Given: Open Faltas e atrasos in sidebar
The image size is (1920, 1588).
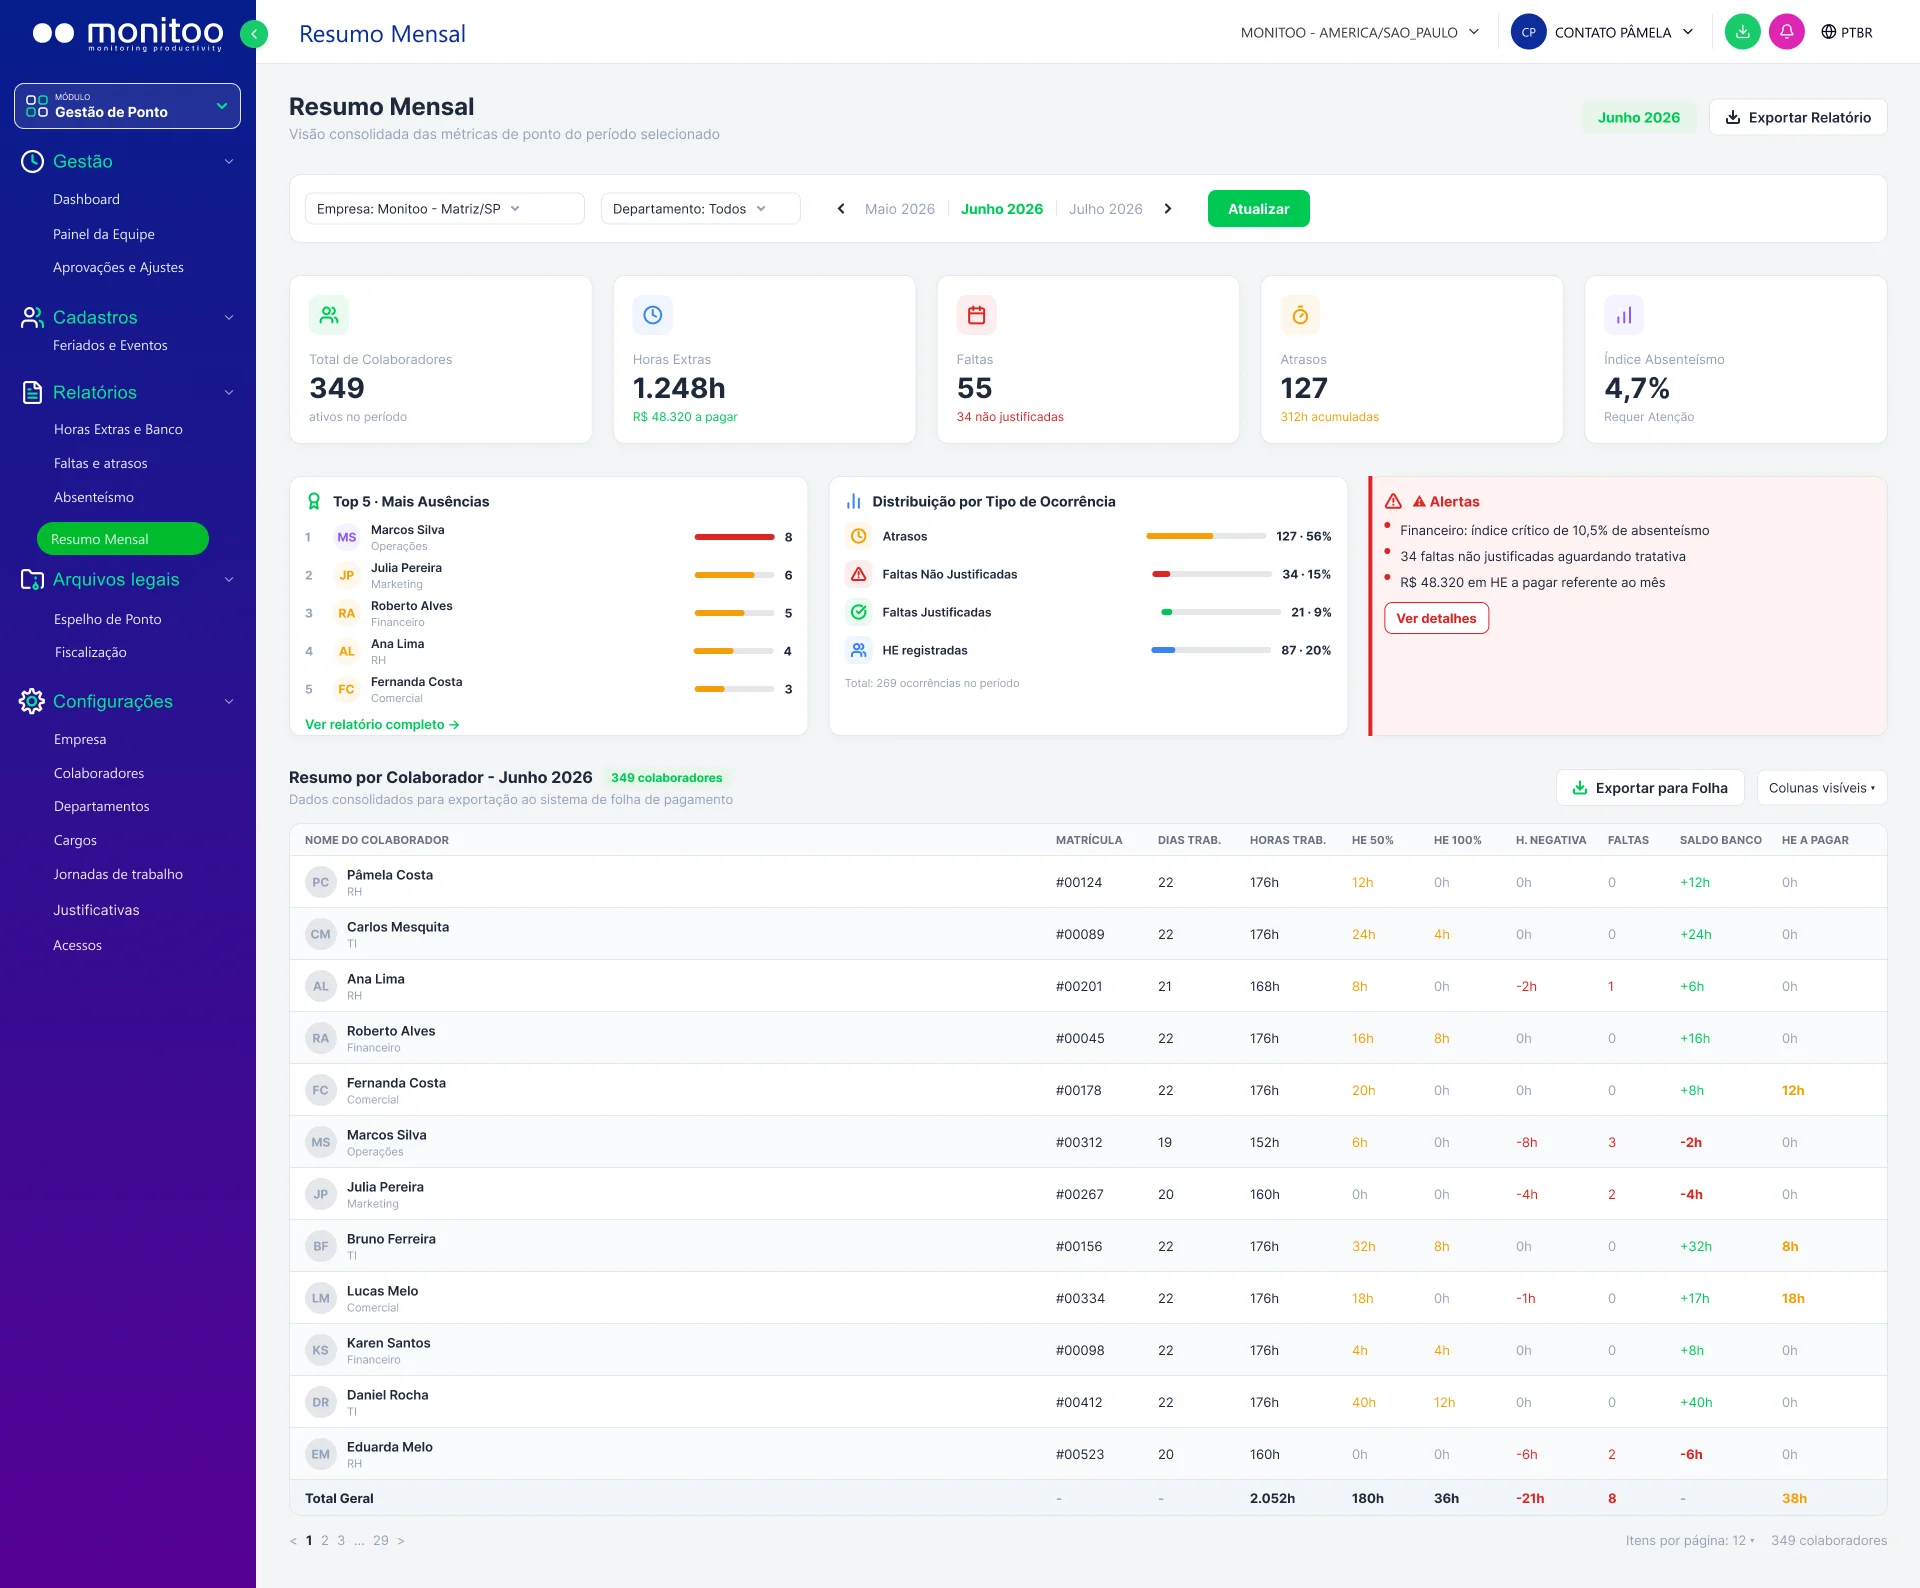Looking at the screenshot, I should pyautogui.click(x=100, y=463).
